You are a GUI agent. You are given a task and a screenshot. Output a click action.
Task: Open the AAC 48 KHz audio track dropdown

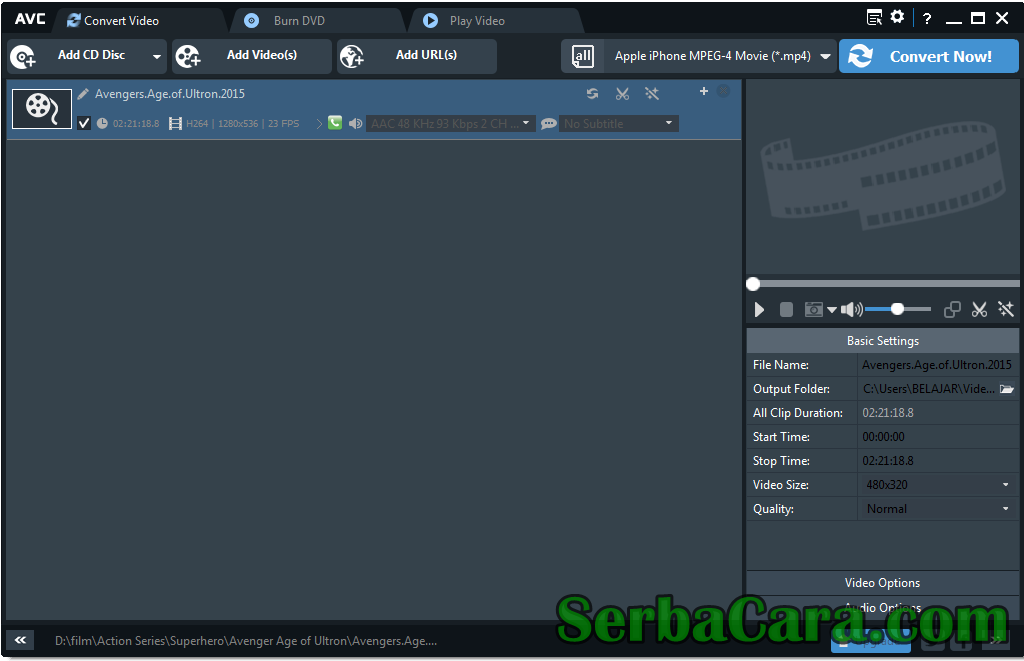(x=451, y=123)
